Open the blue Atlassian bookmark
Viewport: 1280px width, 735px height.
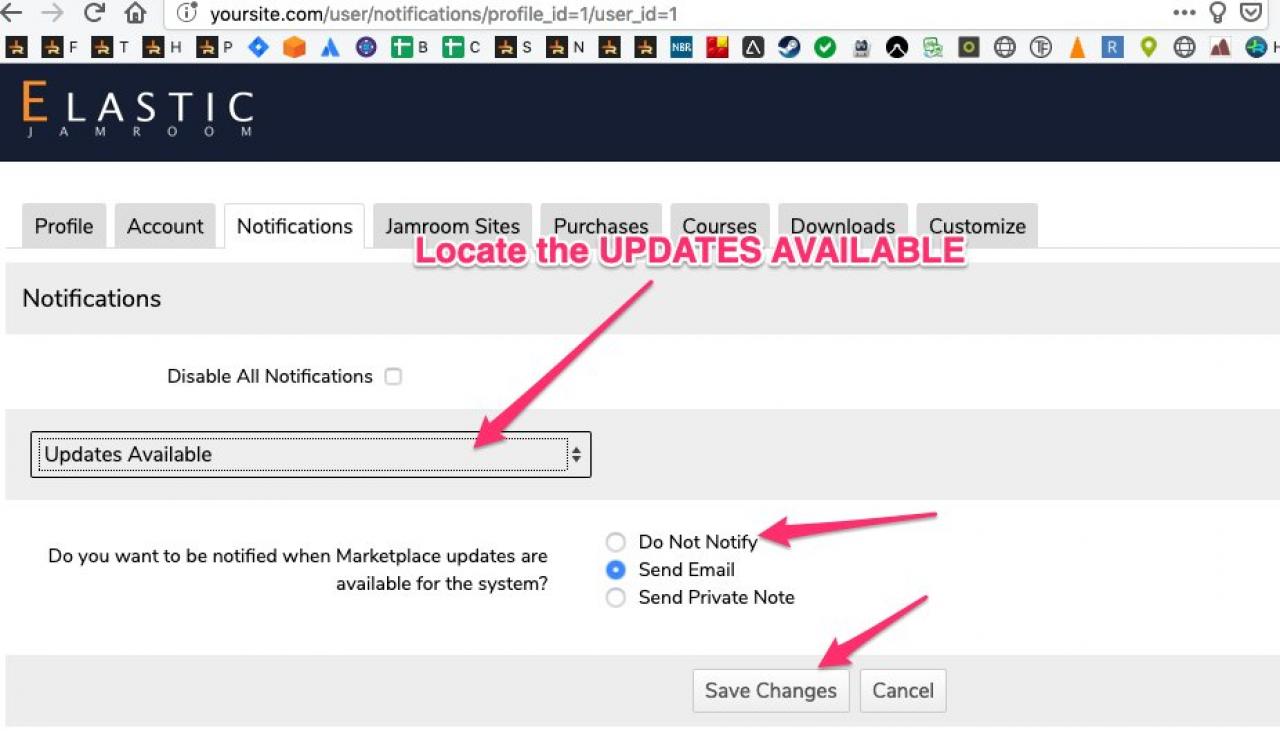(330, 47)
